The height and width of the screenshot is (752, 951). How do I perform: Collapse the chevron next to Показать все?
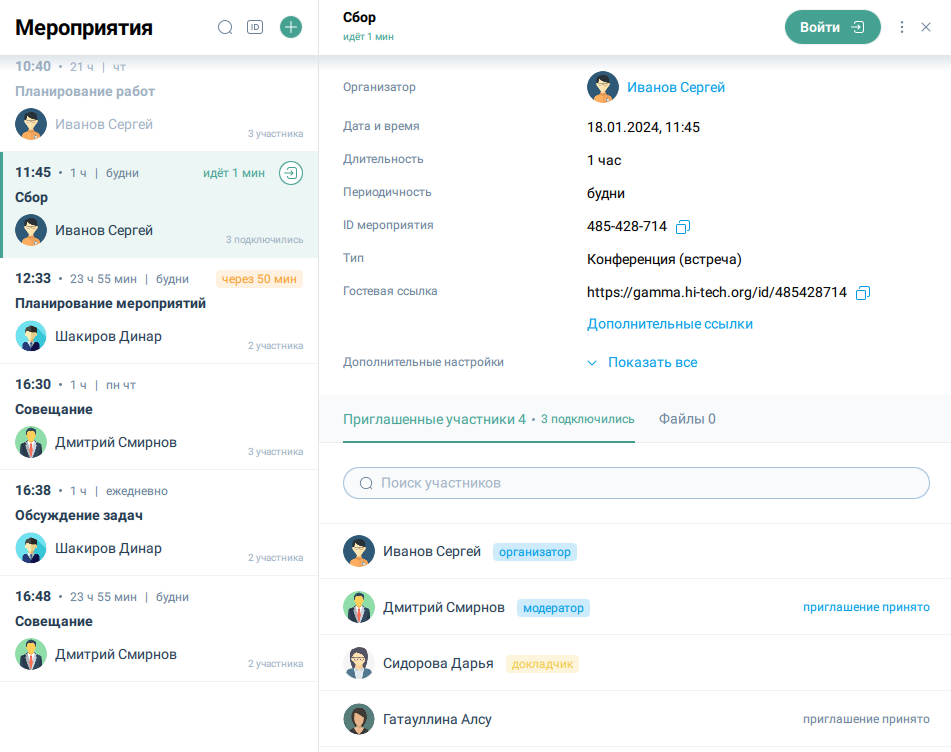click(592, 362)
